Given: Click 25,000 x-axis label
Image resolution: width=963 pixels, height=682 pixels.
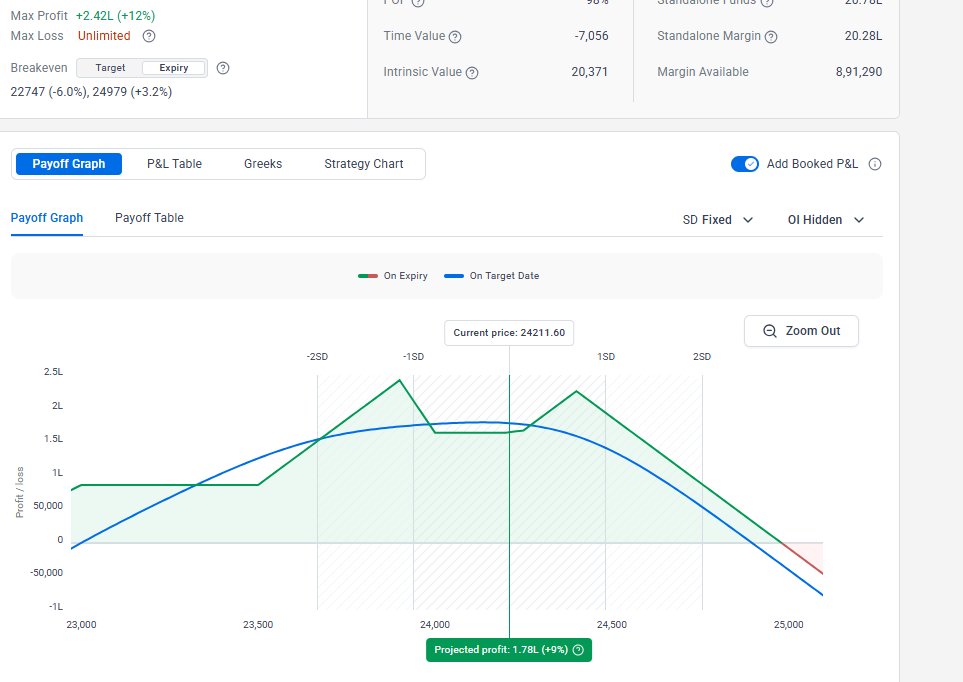Looking at the screenshot, I should [789, 625].
